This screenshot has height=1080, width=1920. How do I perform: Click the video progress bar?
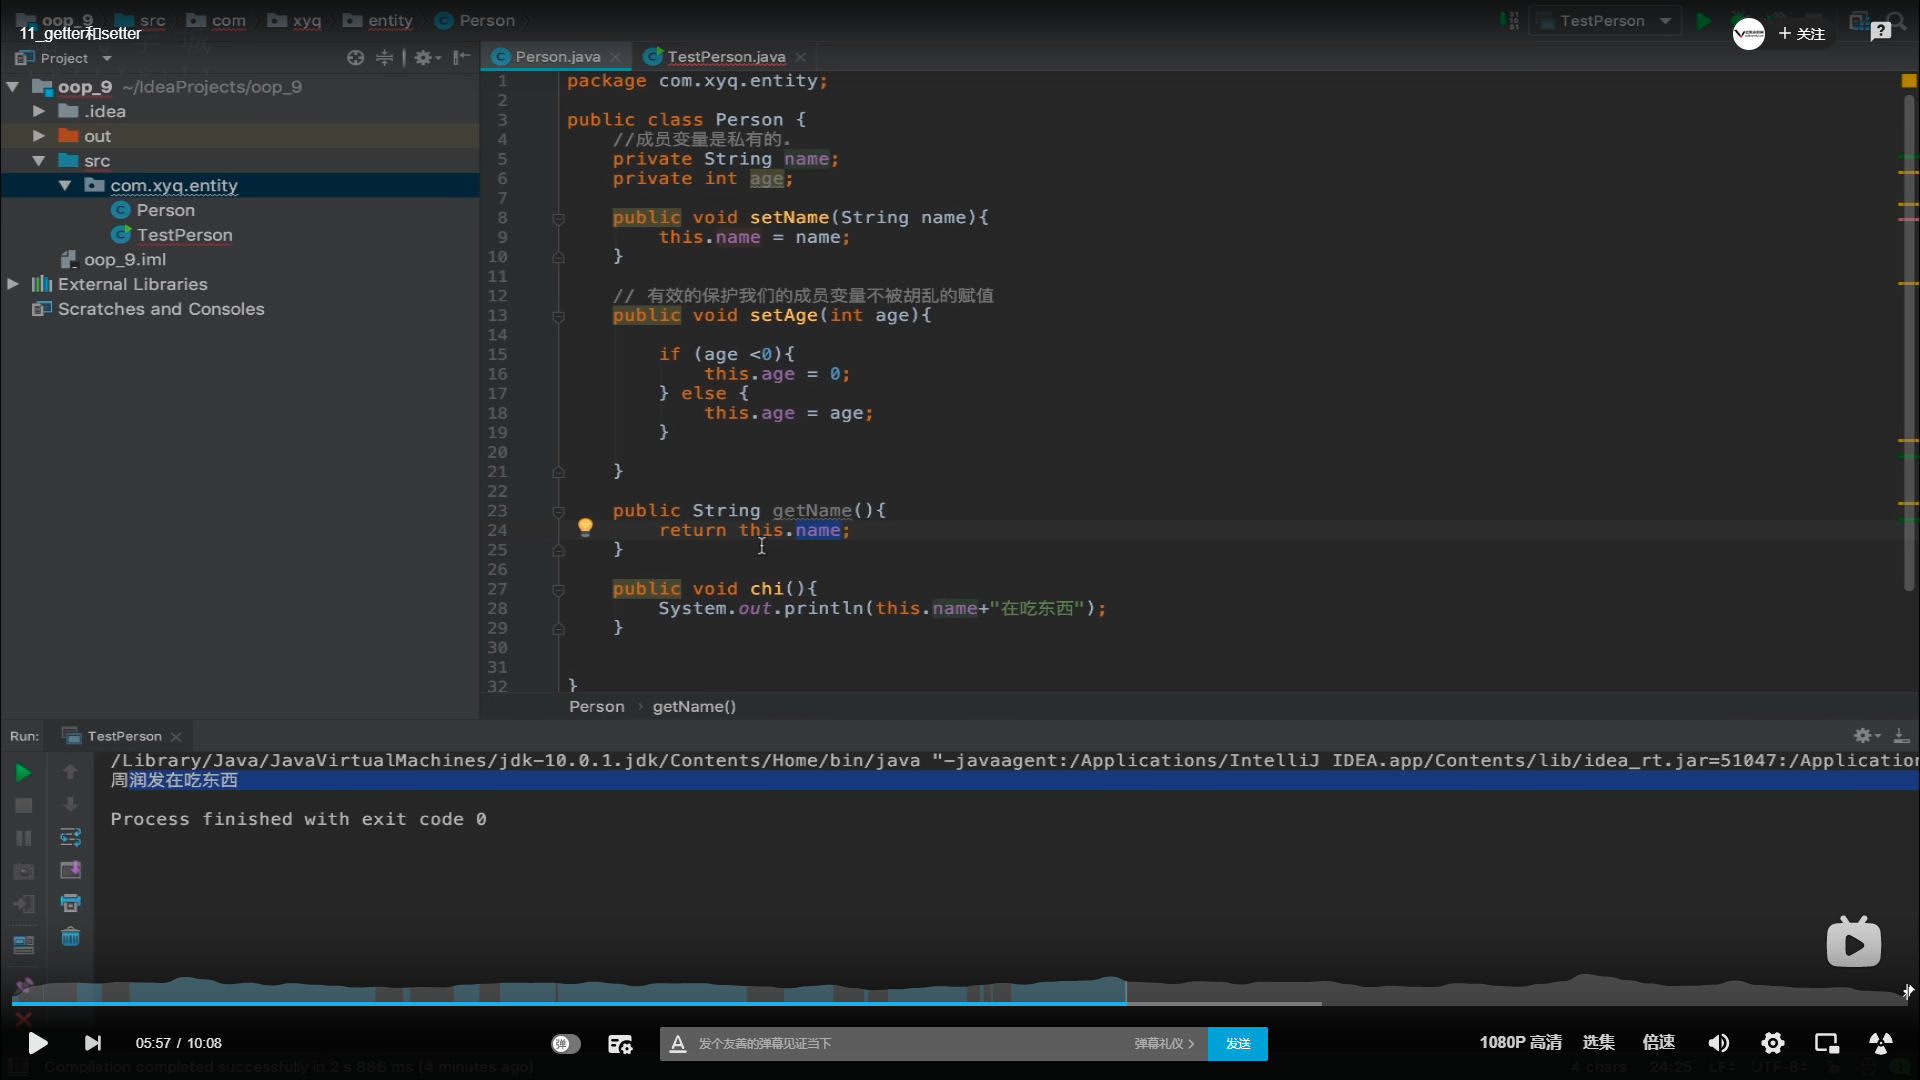[x=960, y=1002]
